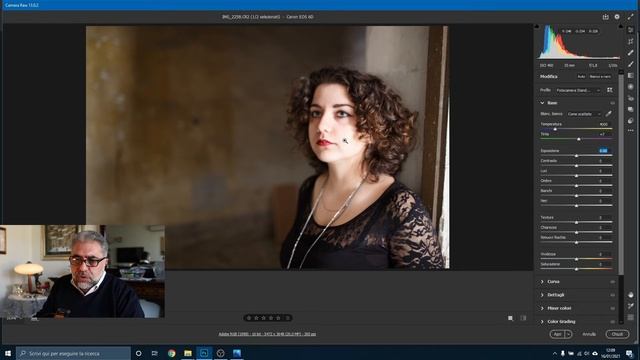640x360 pixels.
Task: Toggle full screen mode icon
Action: coord(631,17)
